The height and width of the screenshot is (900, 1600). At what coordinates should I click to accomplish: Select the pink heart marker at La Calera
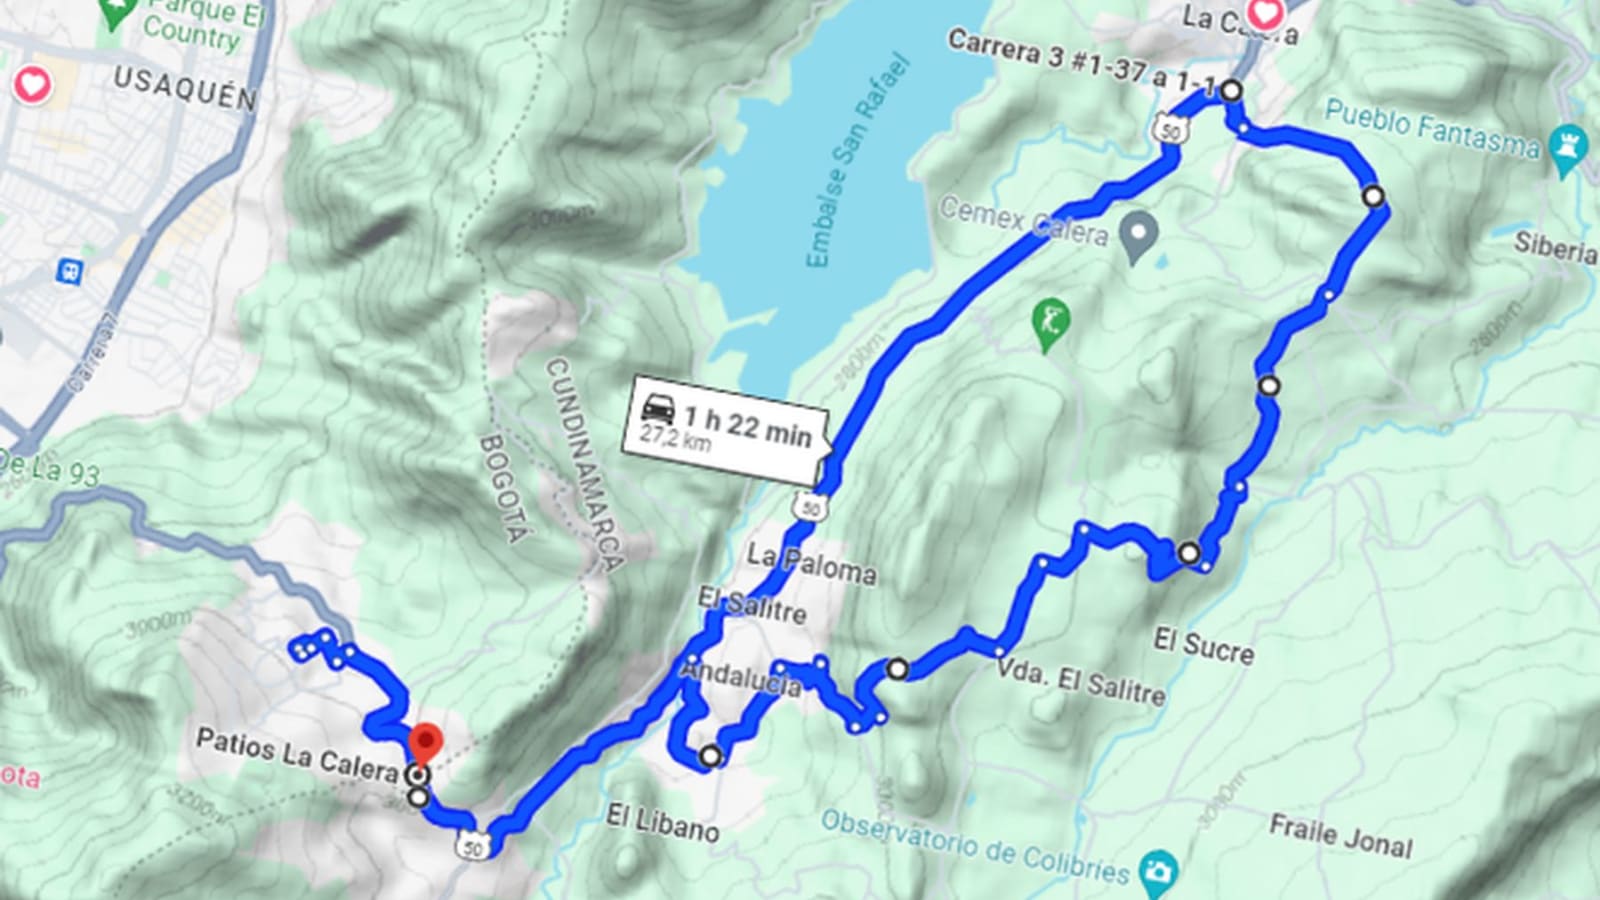[x=1265, y=15]
